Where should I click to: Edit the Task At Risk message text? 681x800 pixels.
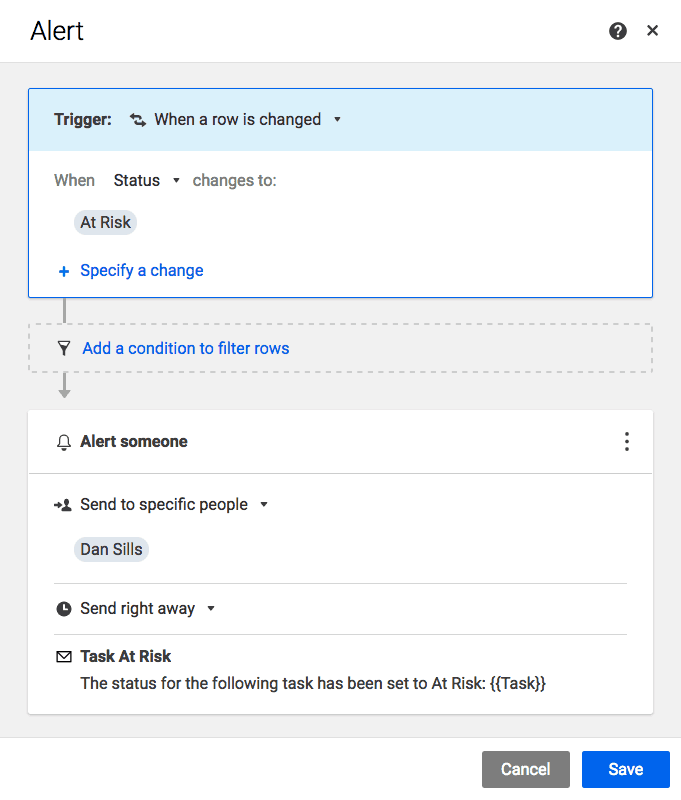(313, 684)
